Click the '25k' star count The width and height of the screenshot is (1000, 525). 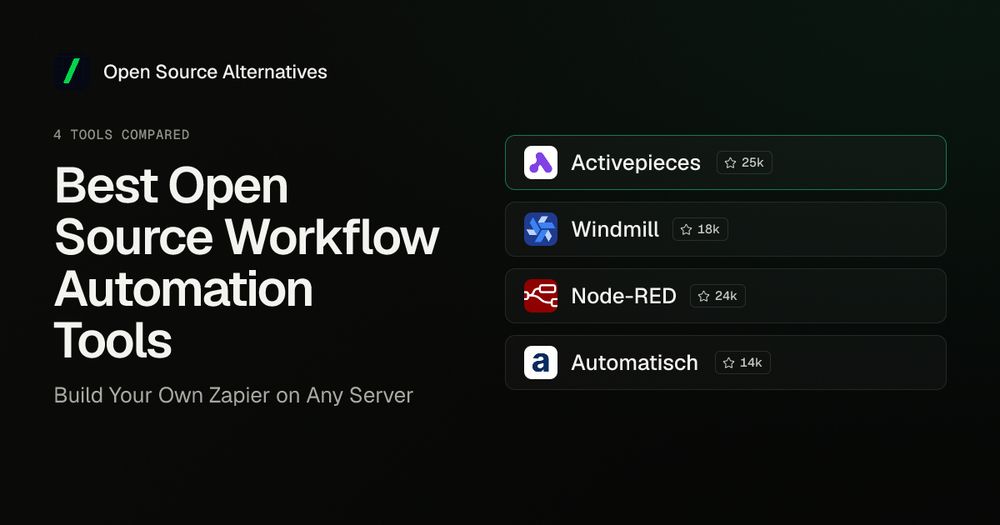pyautogui.click(x=753, y=163)
